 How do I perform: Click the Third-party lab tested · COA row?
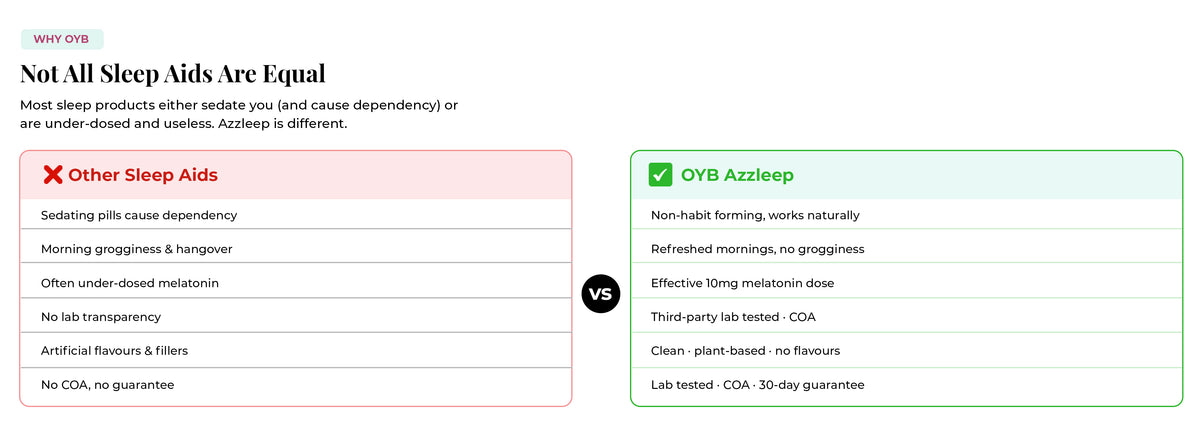pyautogui.click(x=906, y=316)
